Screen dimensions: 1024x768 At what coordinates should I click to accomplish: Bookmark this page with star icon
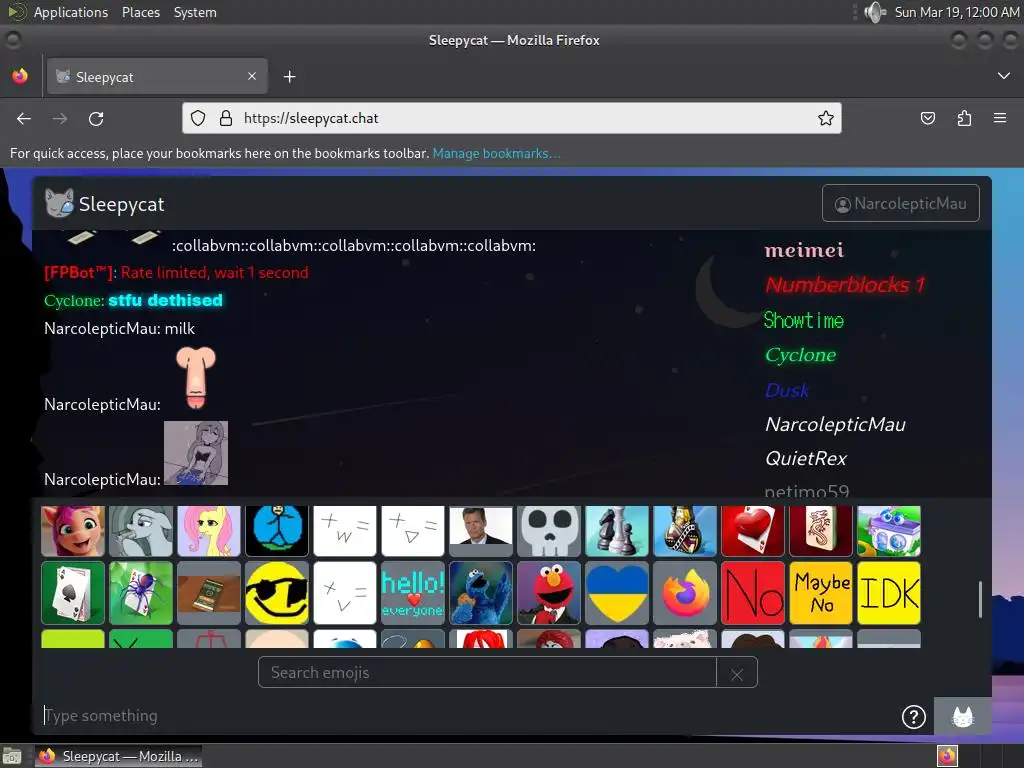[x=825, y=118]
